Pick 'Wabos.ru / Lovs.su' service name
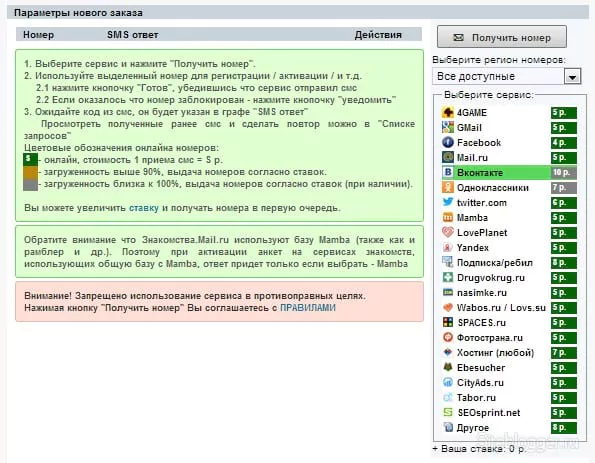Viewport: 595px width, 463px height. click(x=501, y=308)
